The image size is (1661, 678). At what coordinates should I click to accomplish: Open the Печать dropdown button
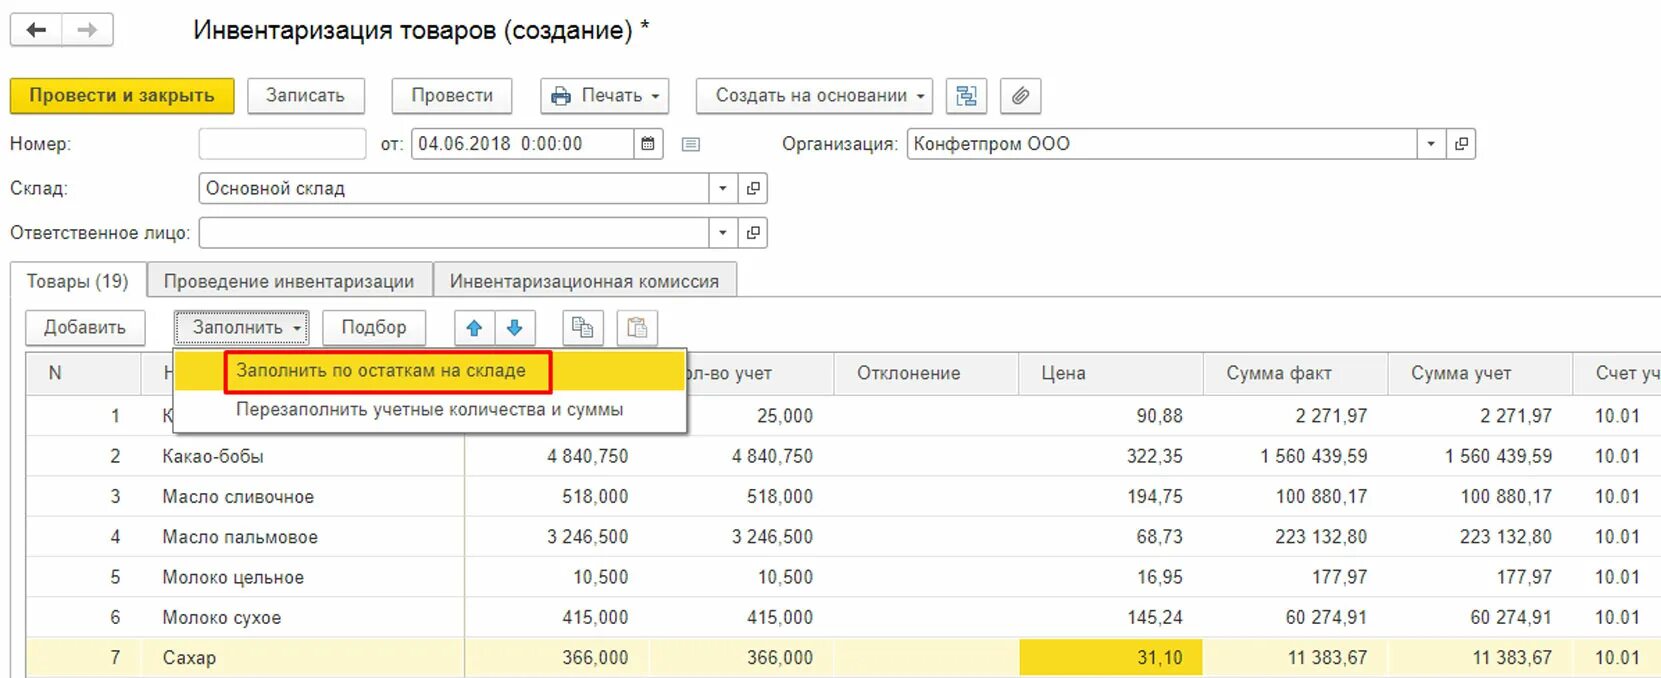(x=605, y=96)
